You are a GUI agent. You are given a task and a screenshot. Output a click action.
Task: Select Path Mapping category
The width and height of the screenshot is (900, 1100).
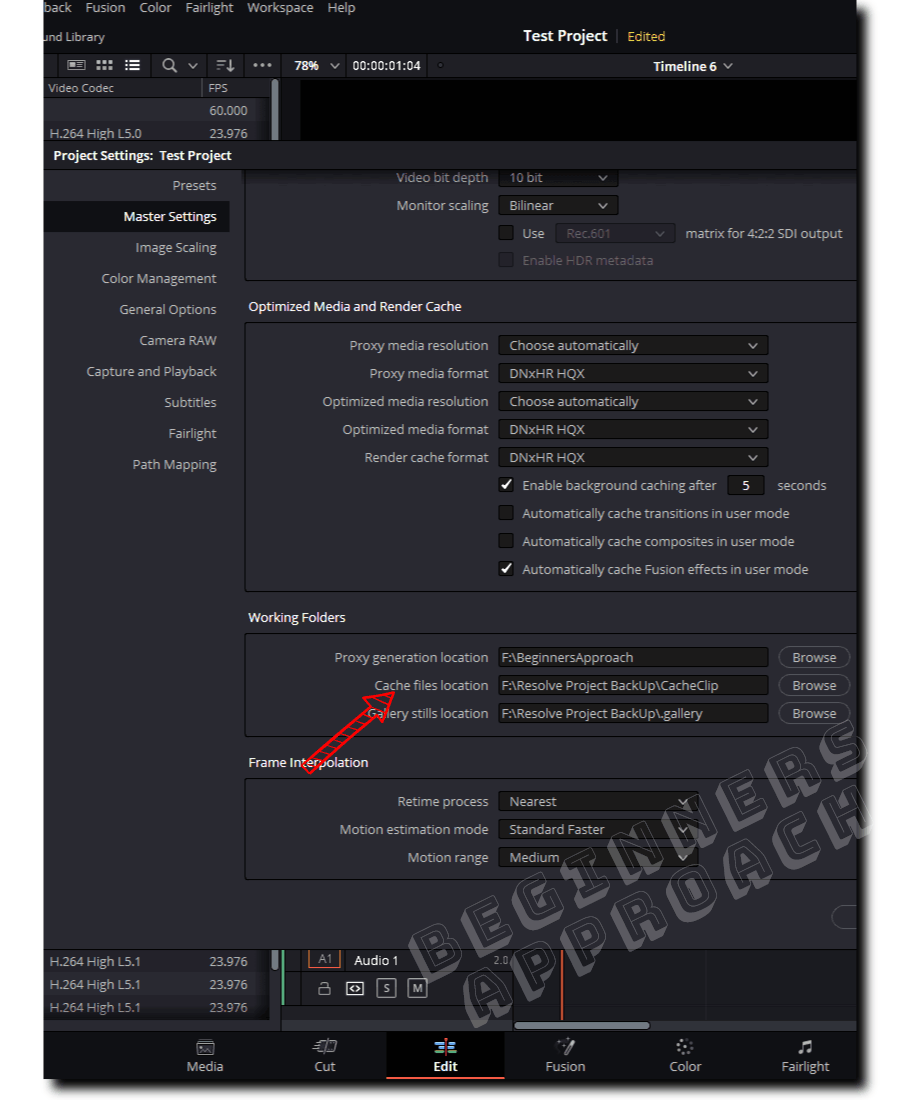pos(174,464)
